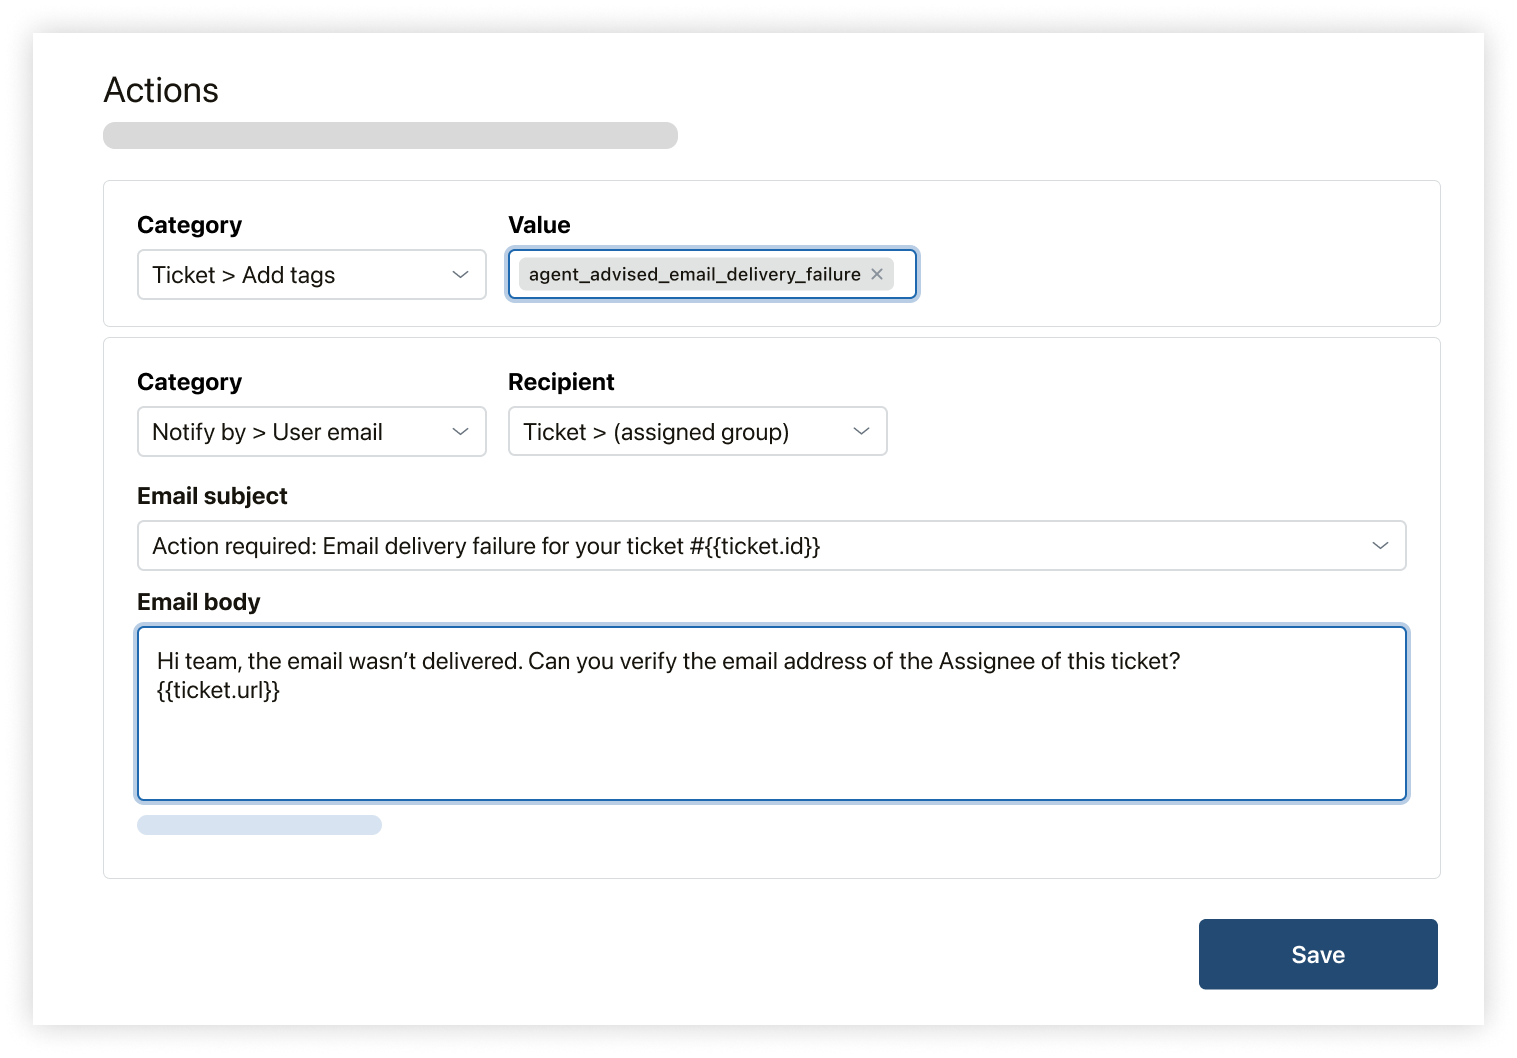Click the chevron on the Add tags dropdown
The image size is (1517, 1058).
tap(461, 274)
